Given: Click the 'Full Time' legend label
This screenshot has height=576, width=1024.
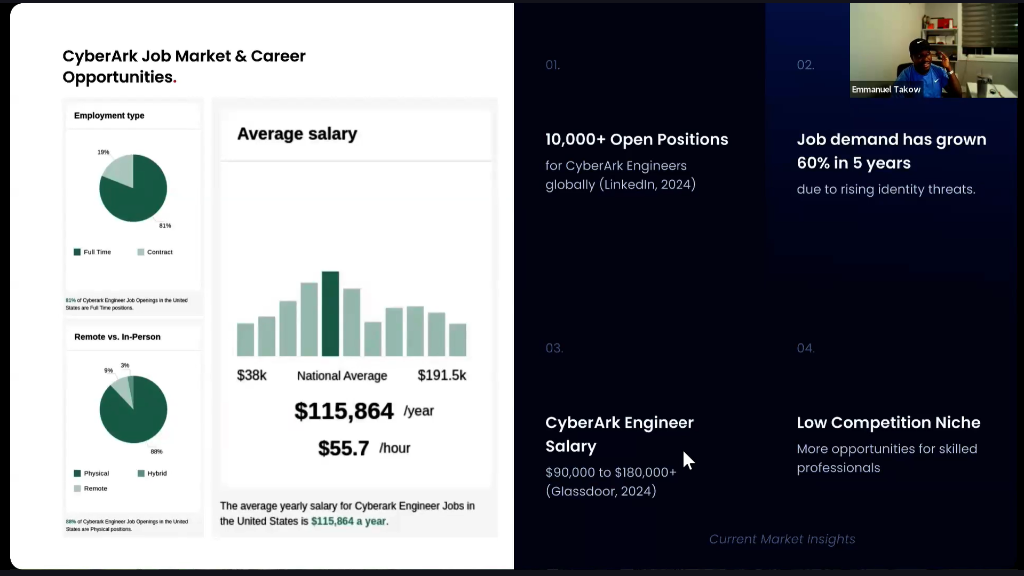Looking at the screenshot, I should (x=97, y=252).
